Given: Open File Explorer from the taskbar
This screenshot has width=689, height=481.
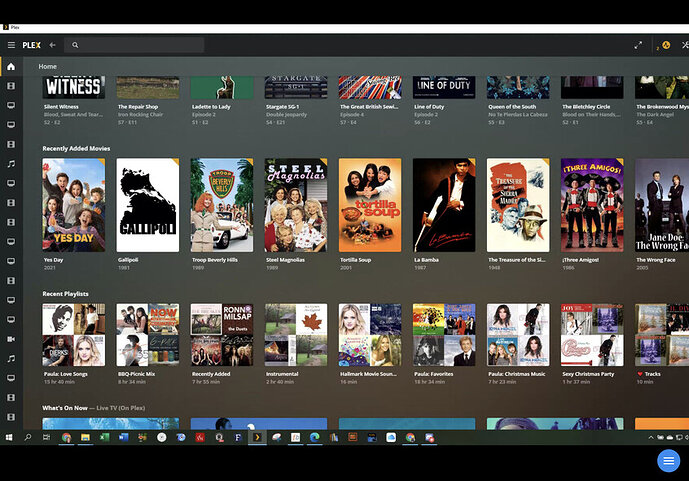Looking at the screenshot, I should pos(85,437).
